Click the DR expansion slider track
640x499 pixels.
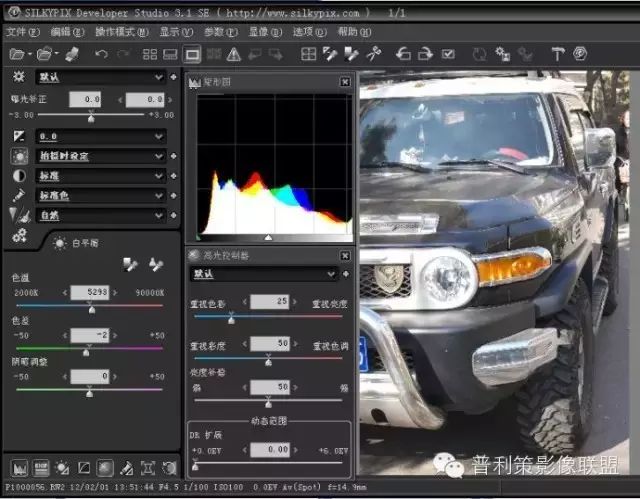click(x=268, y=463)
